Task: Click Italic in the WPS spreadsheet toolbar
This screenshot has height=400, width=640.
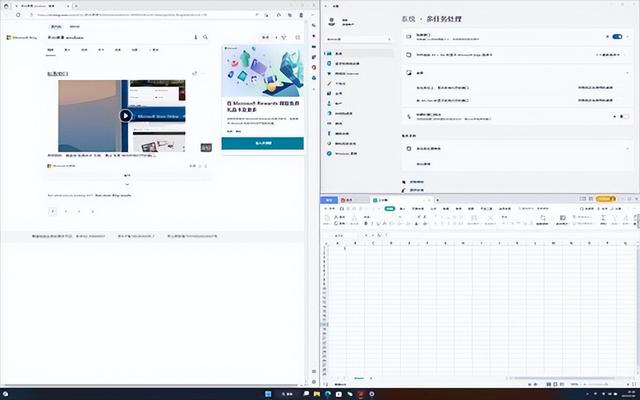Action: [372, 223]
